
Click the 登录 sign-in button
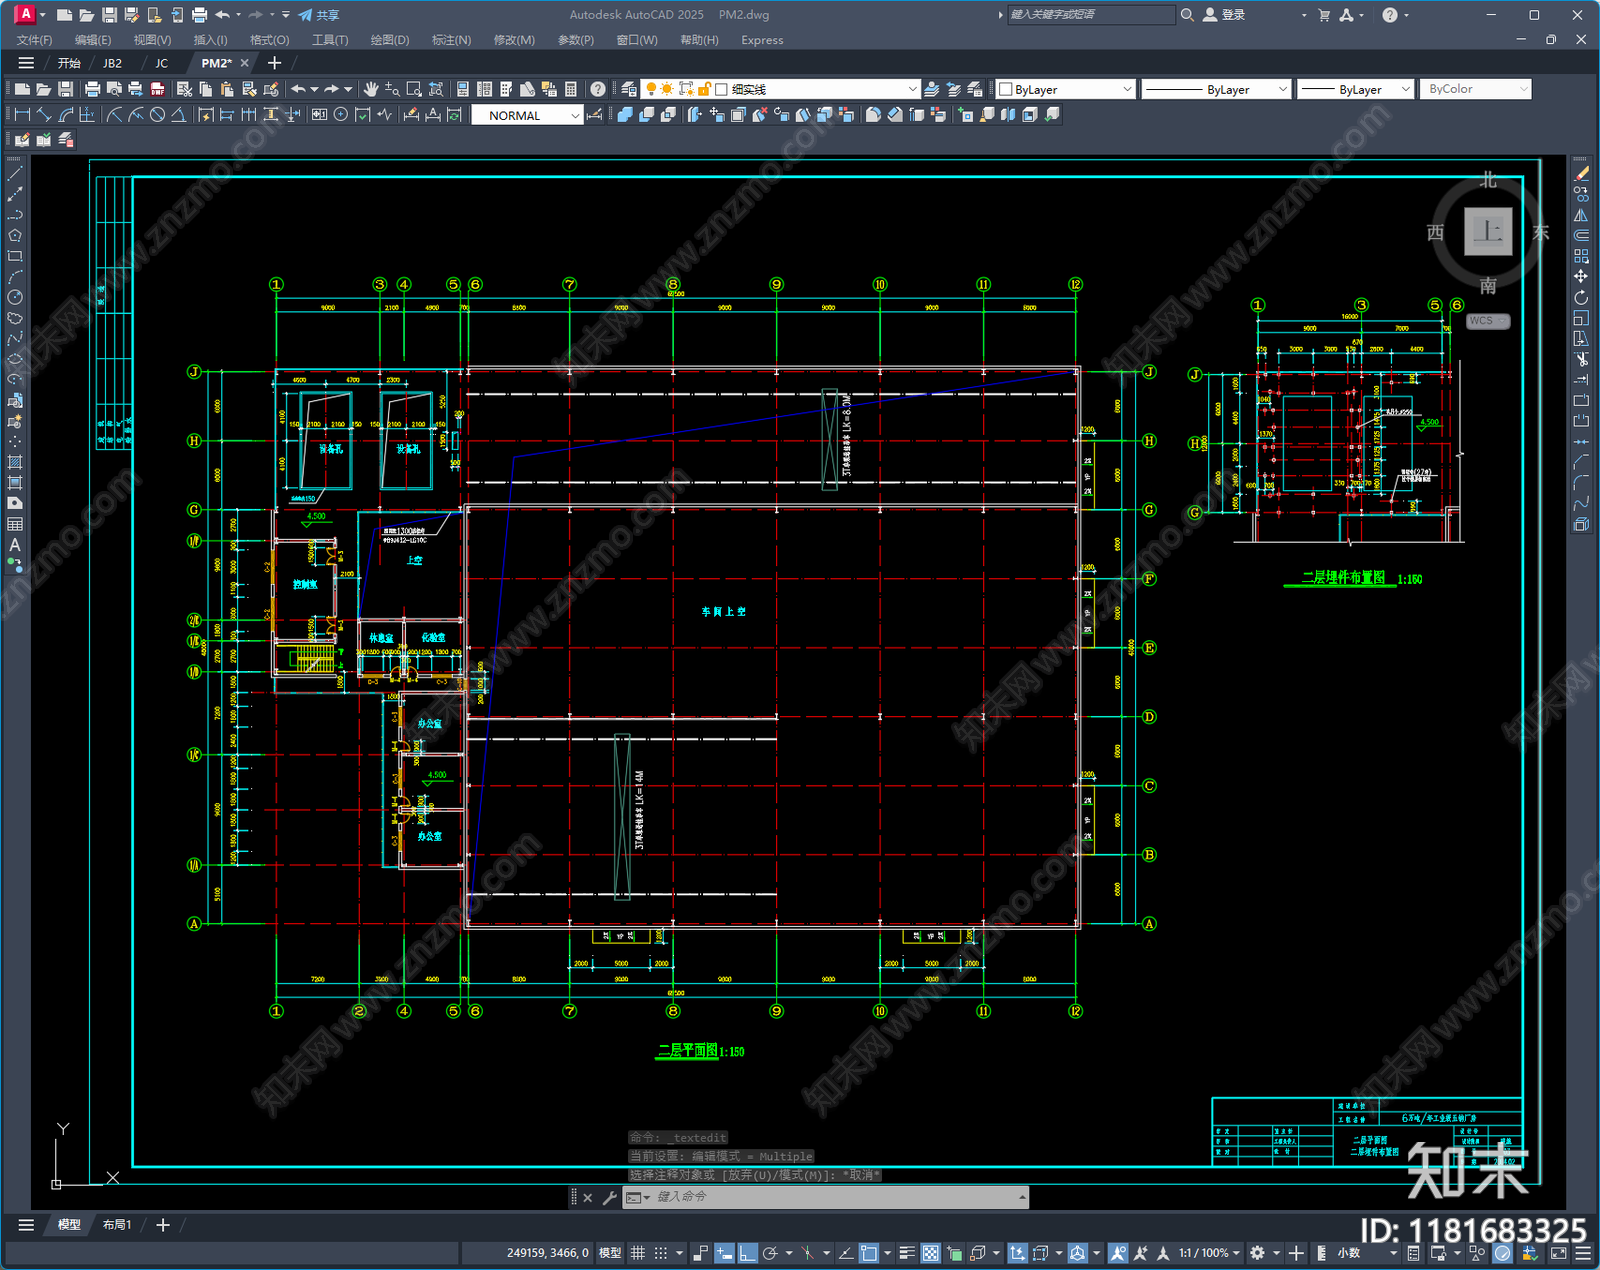pos(1225,15)
